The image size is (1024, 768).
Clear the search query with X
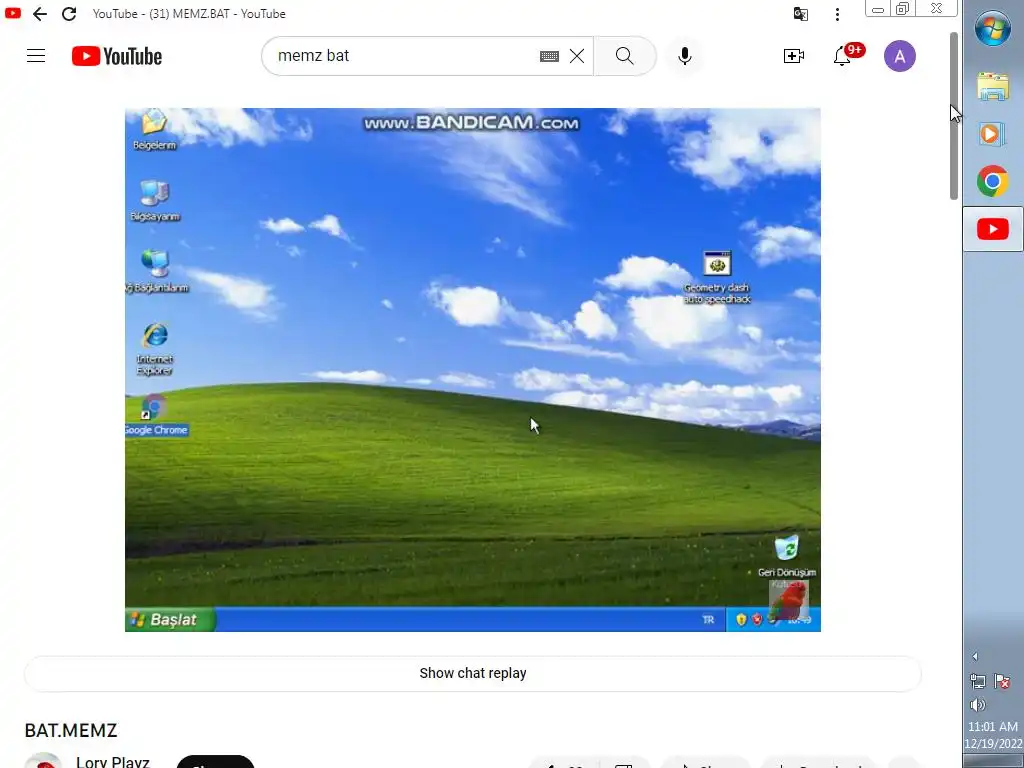pos(577,56)
